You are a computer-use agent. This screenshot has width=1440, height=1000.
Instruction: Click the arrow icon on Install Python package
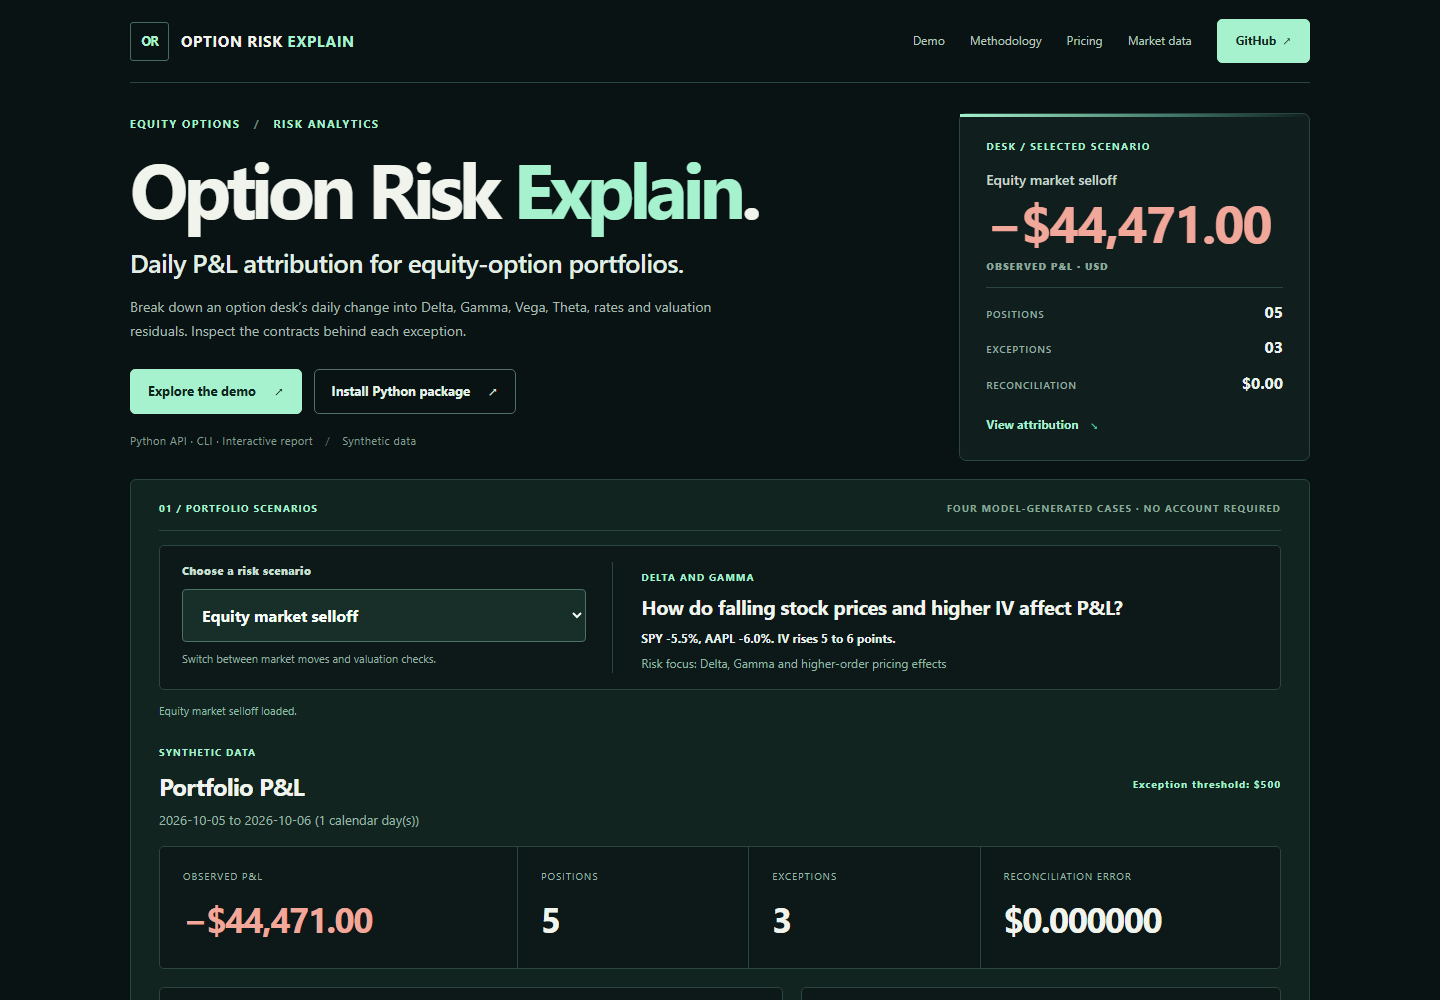pos(493,392)
